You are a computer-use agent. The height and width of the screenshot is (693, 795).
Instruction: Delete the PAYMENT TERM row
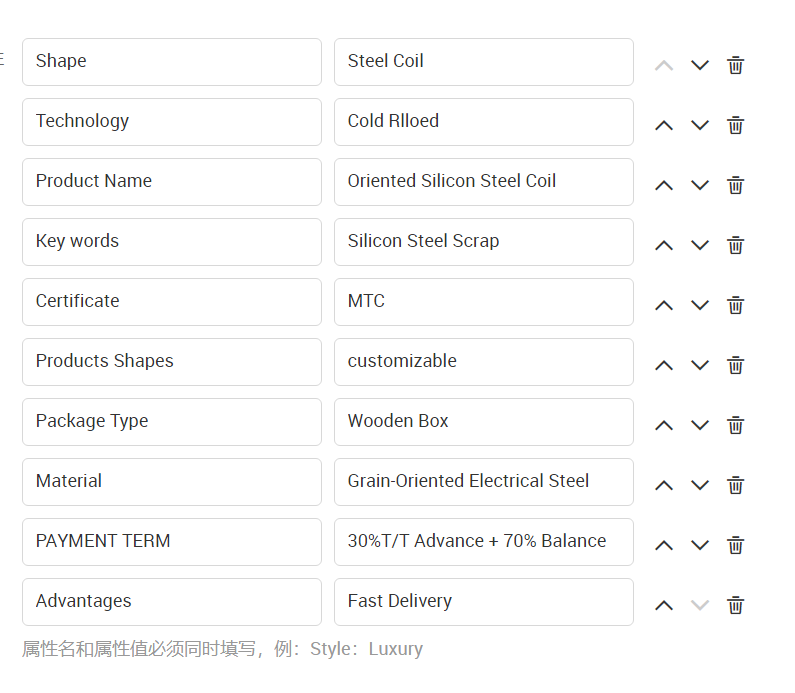coord(735,545)
